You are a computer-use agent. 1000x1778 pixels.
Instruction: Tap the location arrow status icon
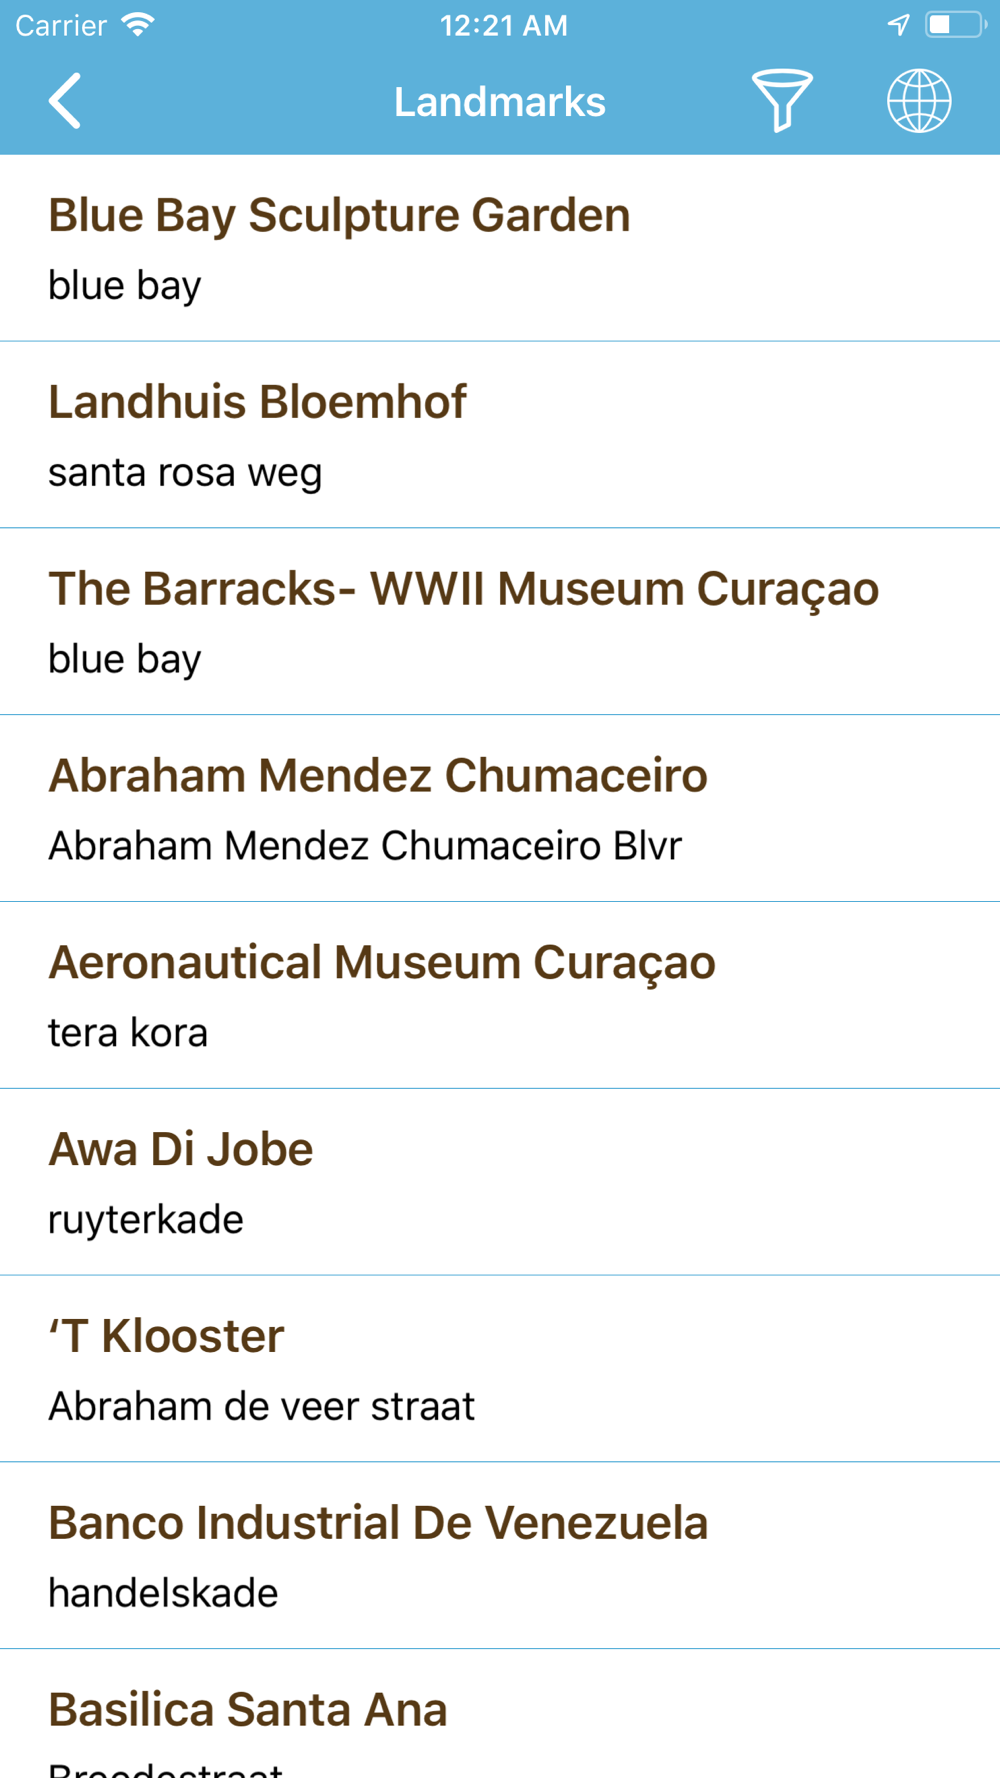(x=898, y=25)
